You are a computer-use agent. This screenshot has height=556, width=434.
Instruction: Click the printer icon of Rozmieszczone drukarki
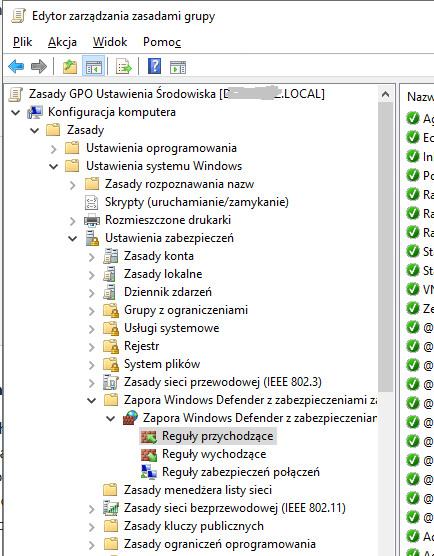[x=92, y=220]
